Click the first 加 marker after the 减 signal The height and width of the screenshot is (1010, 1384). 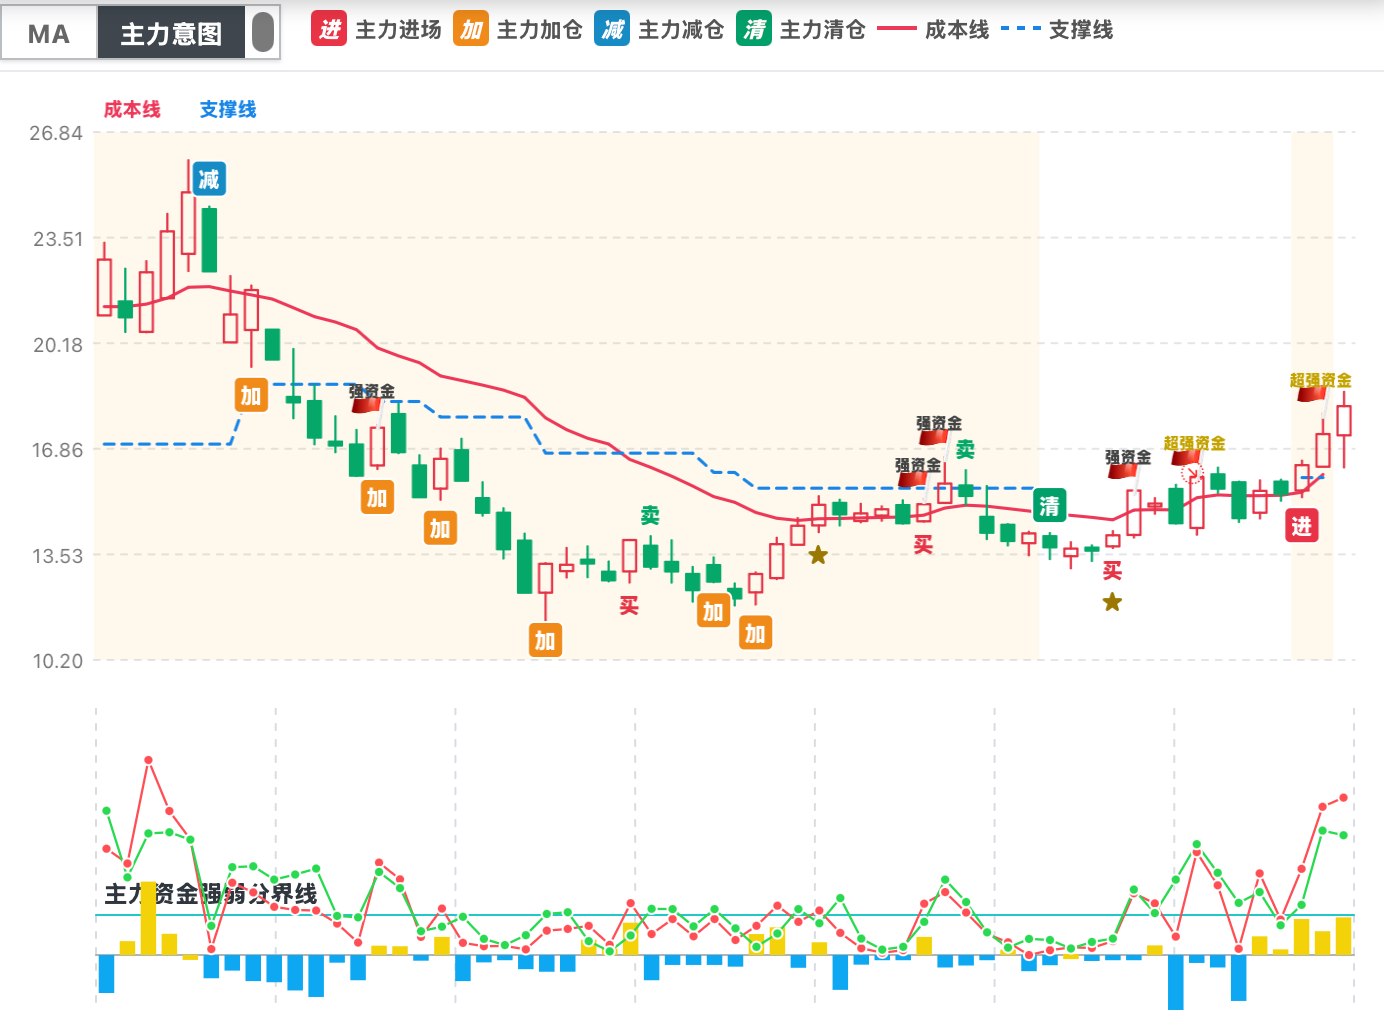[251, 395]
